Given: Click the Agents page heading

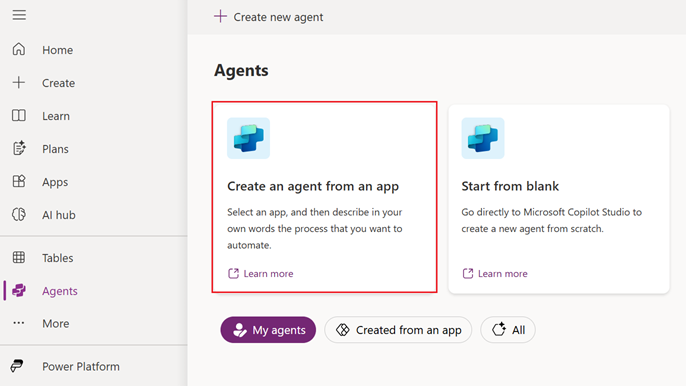Looking at the screenshot, I should coord(241,70).
